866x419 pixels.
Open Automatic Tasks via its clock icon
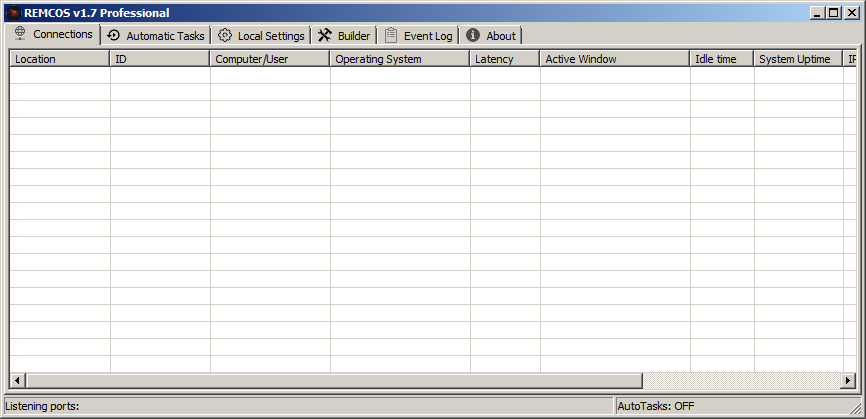[x=114, y=35]
